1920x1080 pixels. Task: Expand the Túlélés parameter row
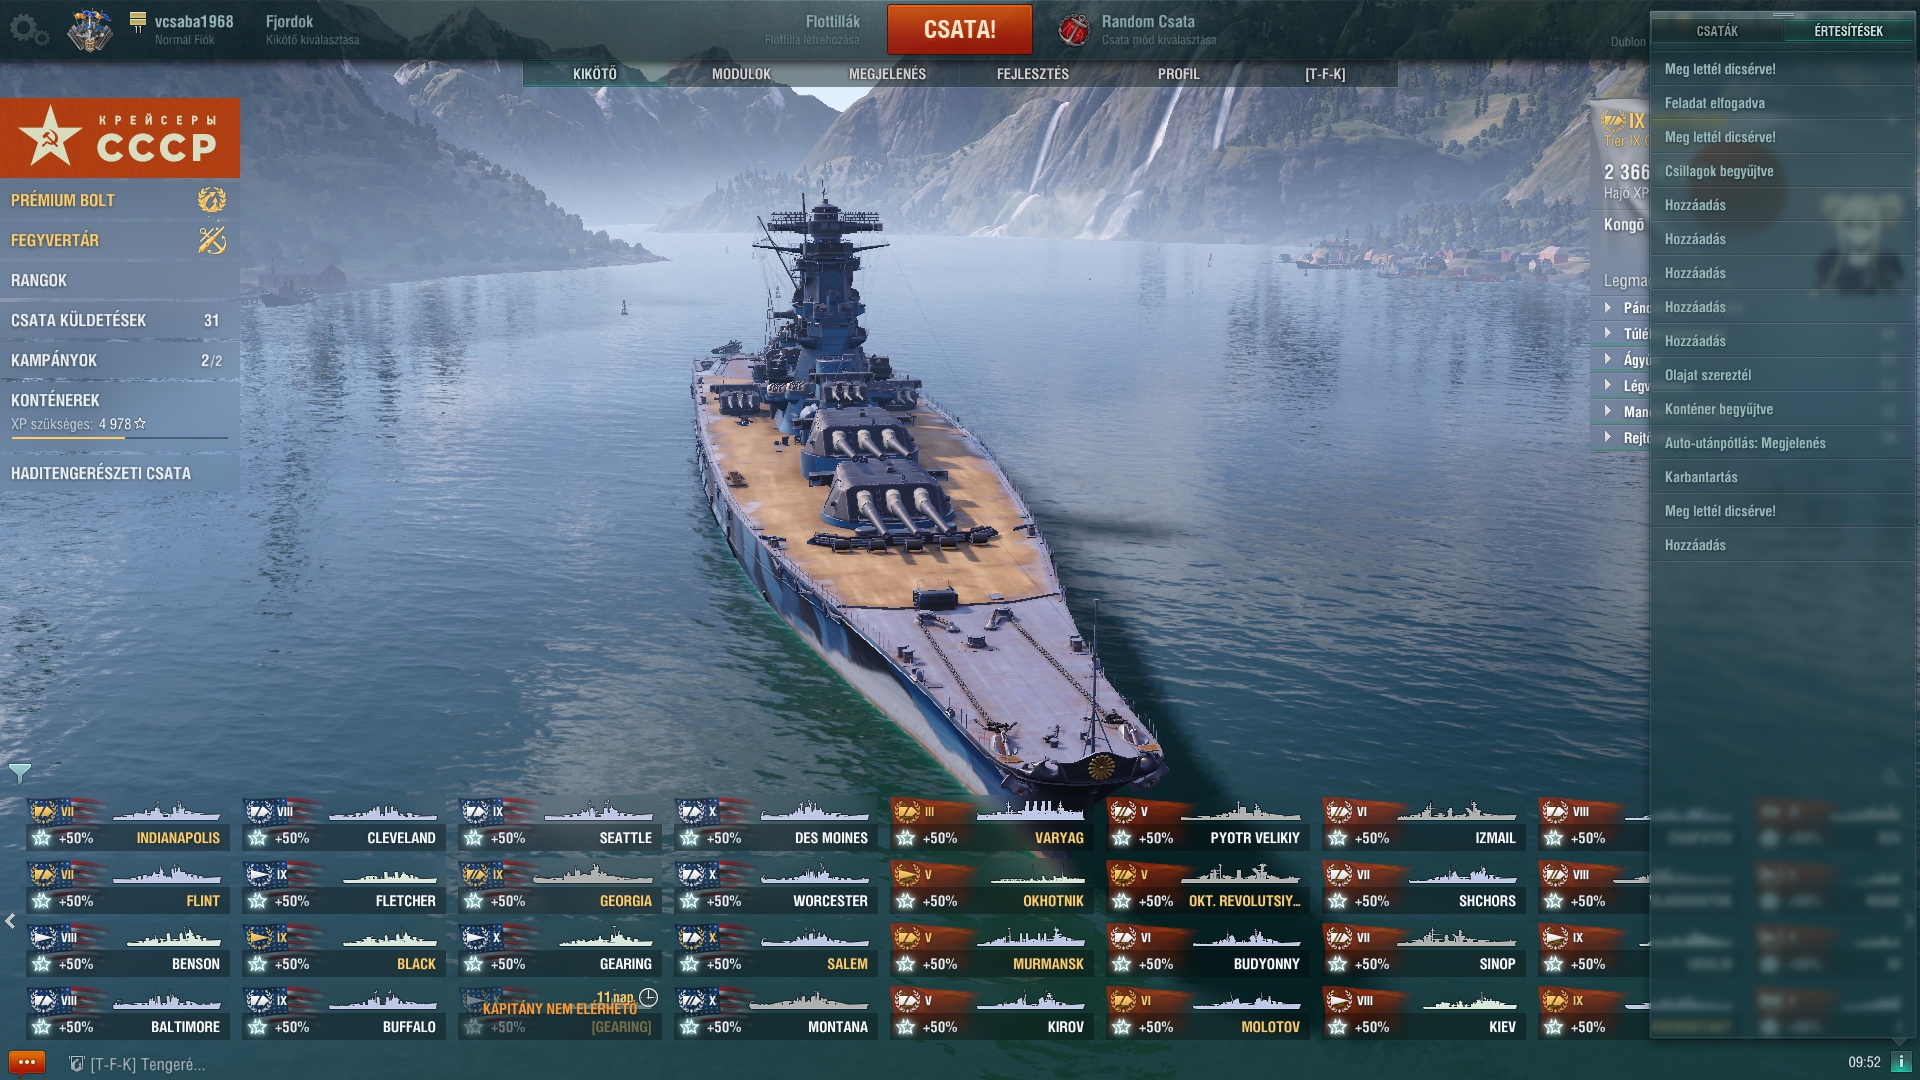(1620, 333)
